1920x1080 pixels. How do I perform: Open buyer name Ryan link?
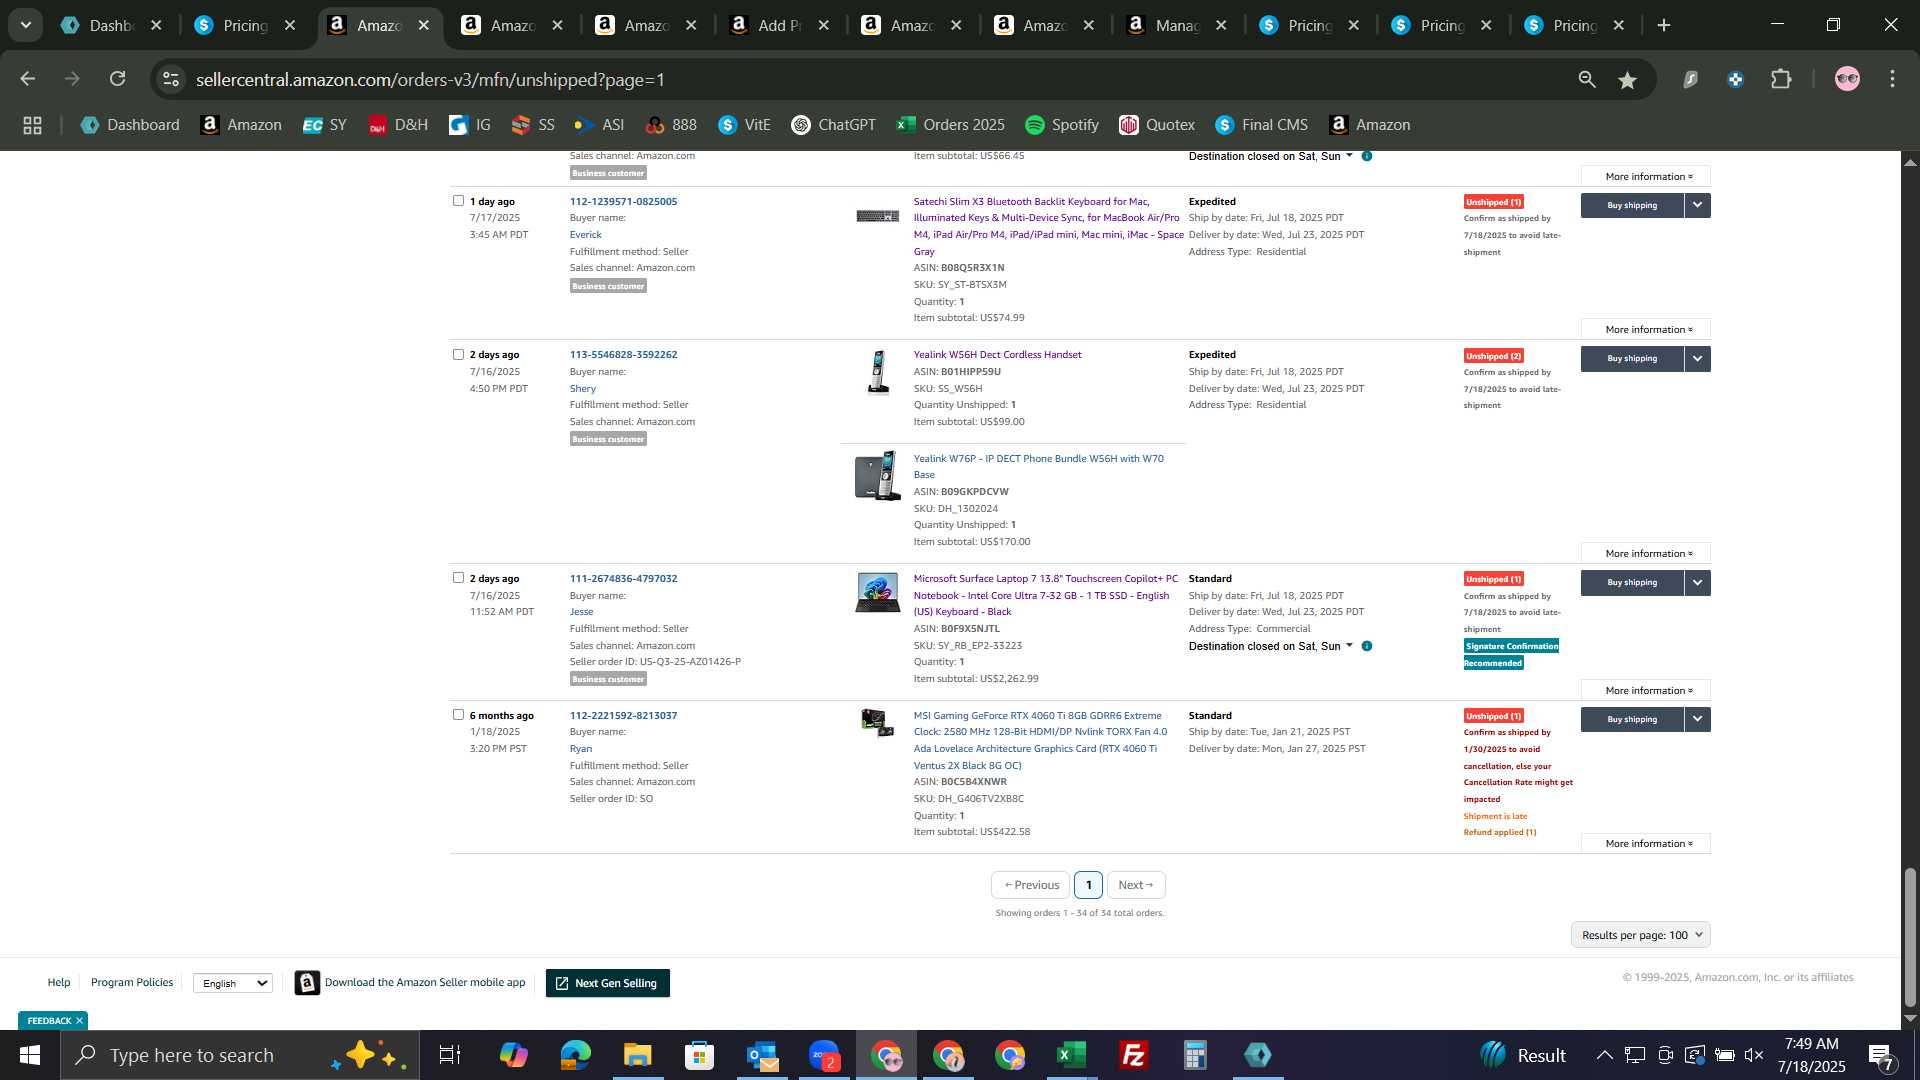[x=581, y=748]
